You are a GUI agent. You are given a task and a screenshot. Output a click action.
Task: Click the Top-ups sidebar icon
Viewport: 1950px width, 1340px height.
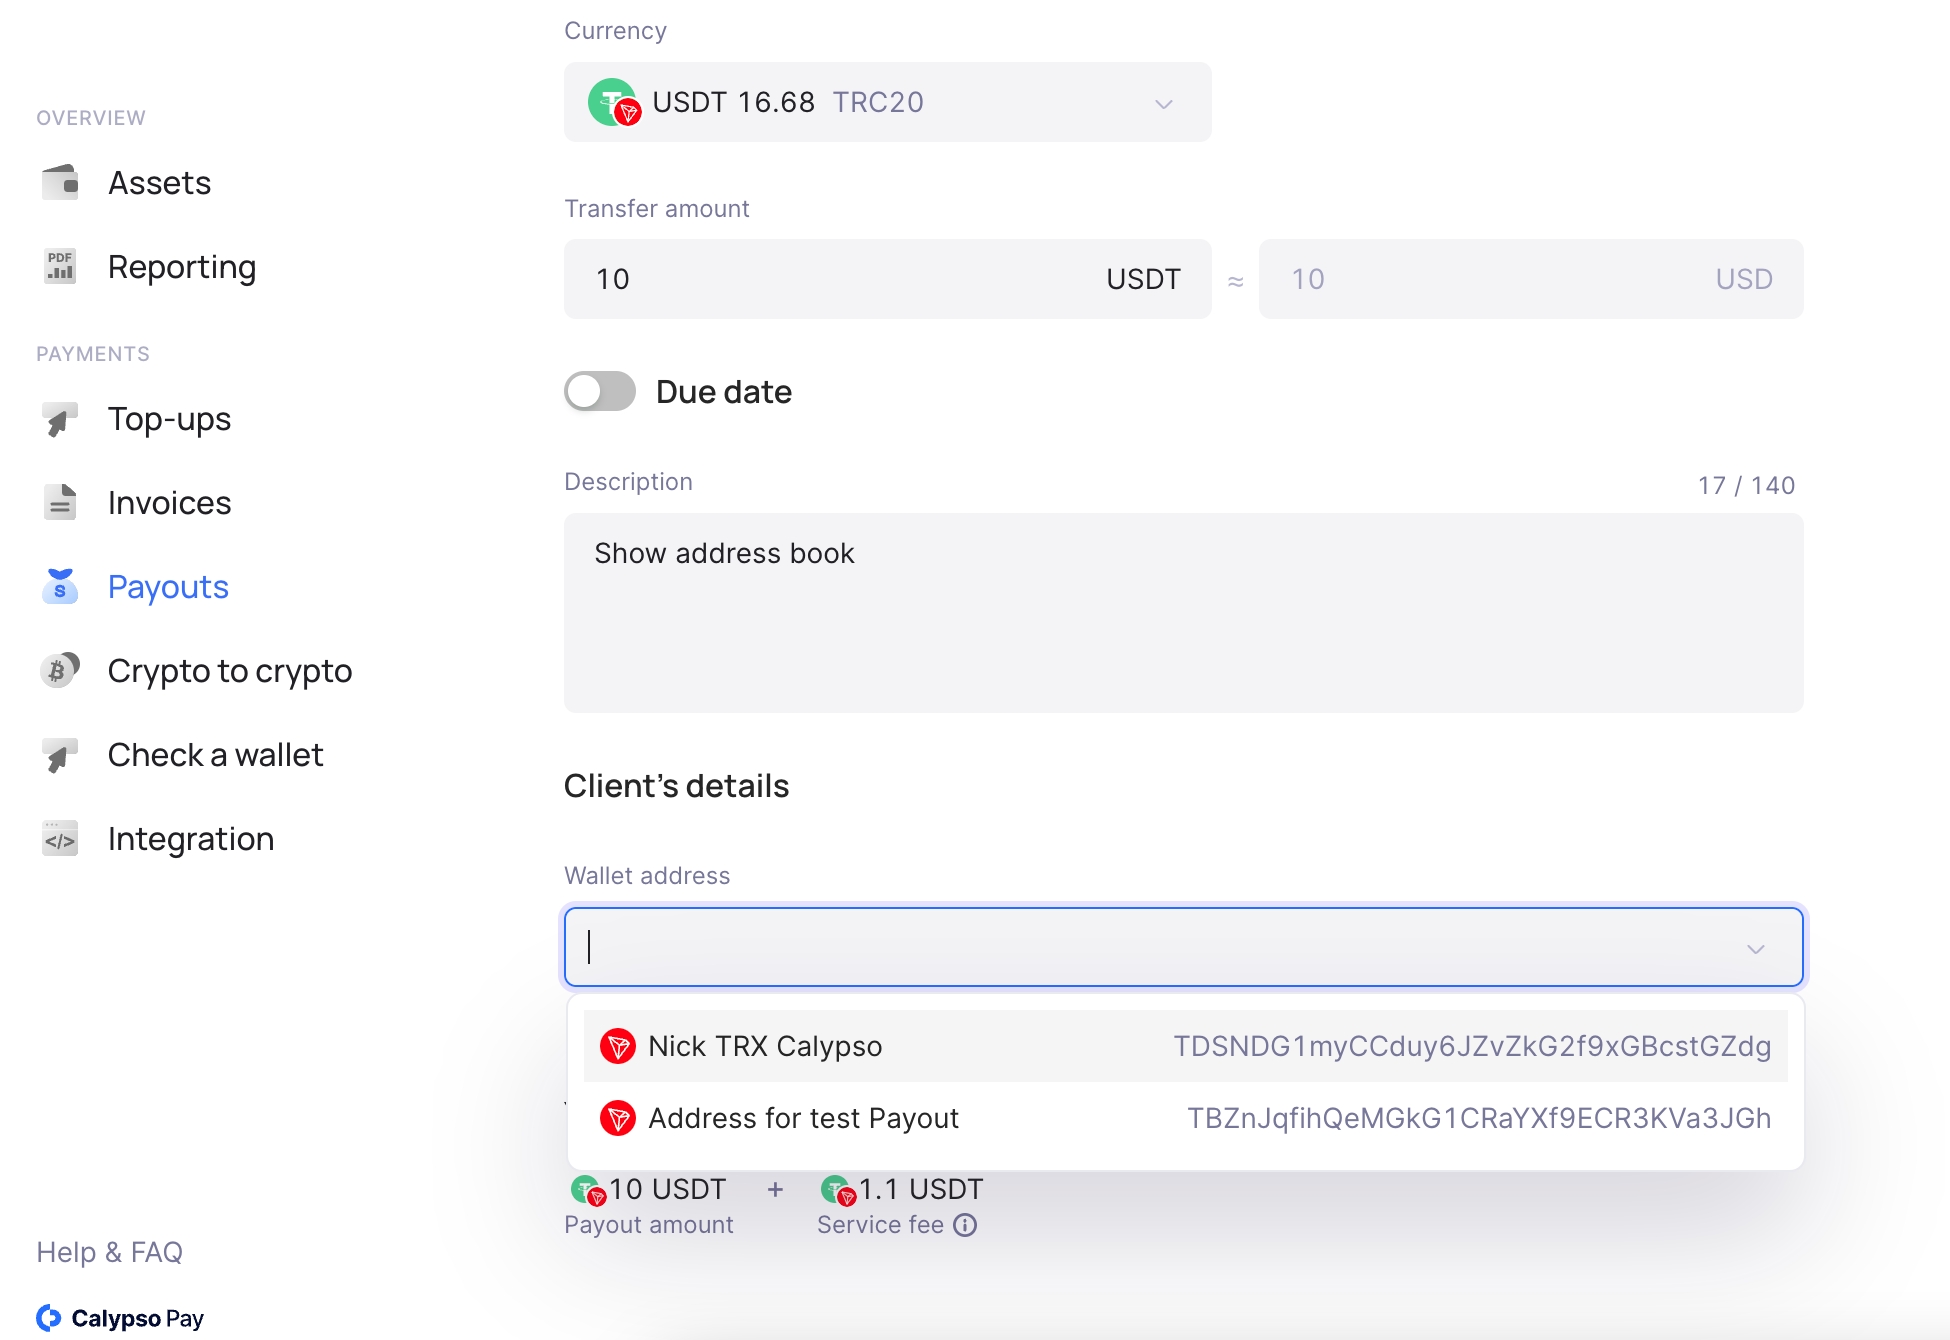[60, 419]
